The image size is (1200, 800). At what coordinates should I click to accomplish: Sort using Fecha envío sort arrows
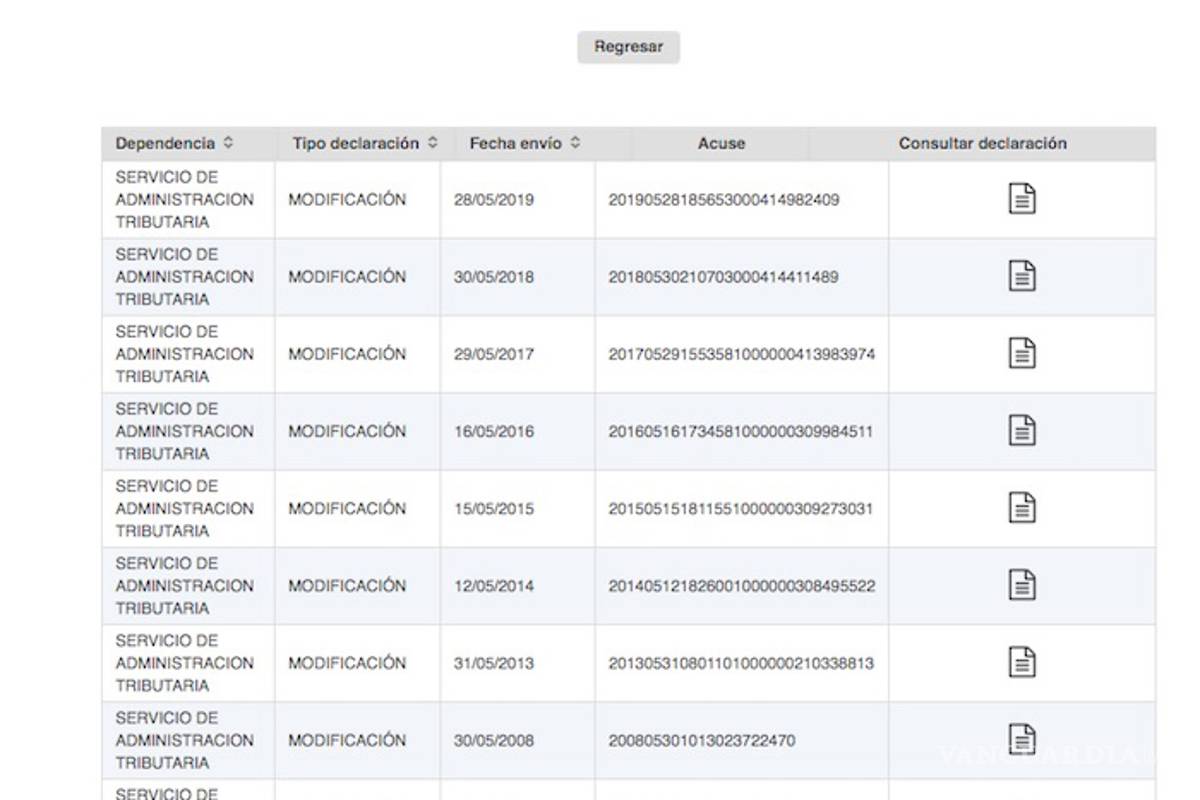point(575,143)
